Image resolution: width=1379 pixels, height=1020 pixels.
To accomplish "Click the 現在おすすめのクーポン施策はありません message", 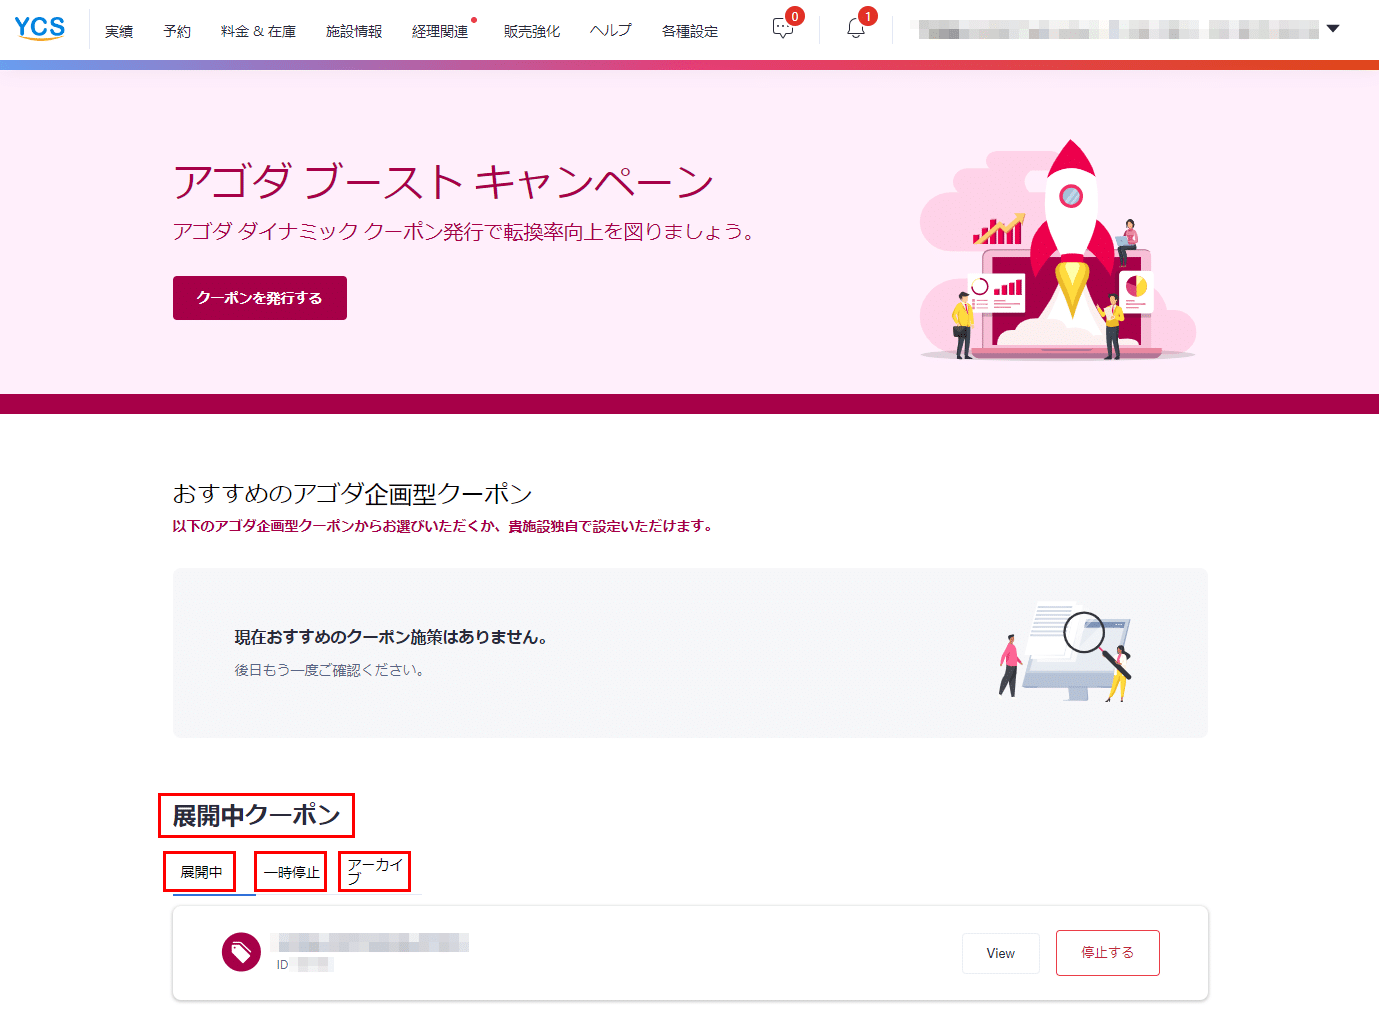I will [x=391, y=637].
